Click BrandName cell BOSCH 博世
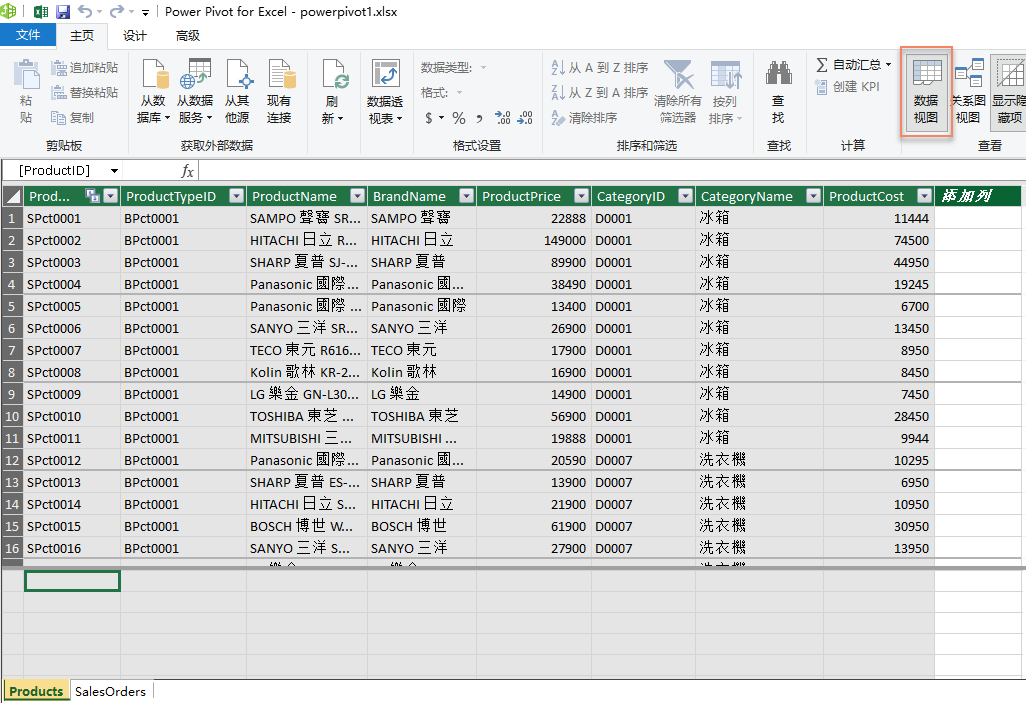 coord(421,526)
